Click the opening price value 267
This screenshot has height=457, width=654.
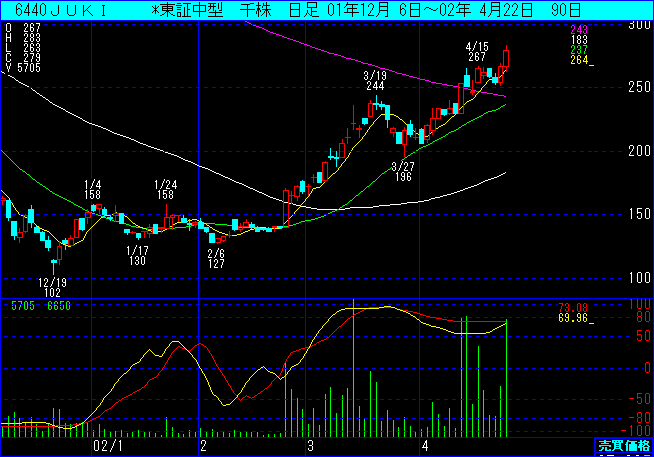(32, 28)
